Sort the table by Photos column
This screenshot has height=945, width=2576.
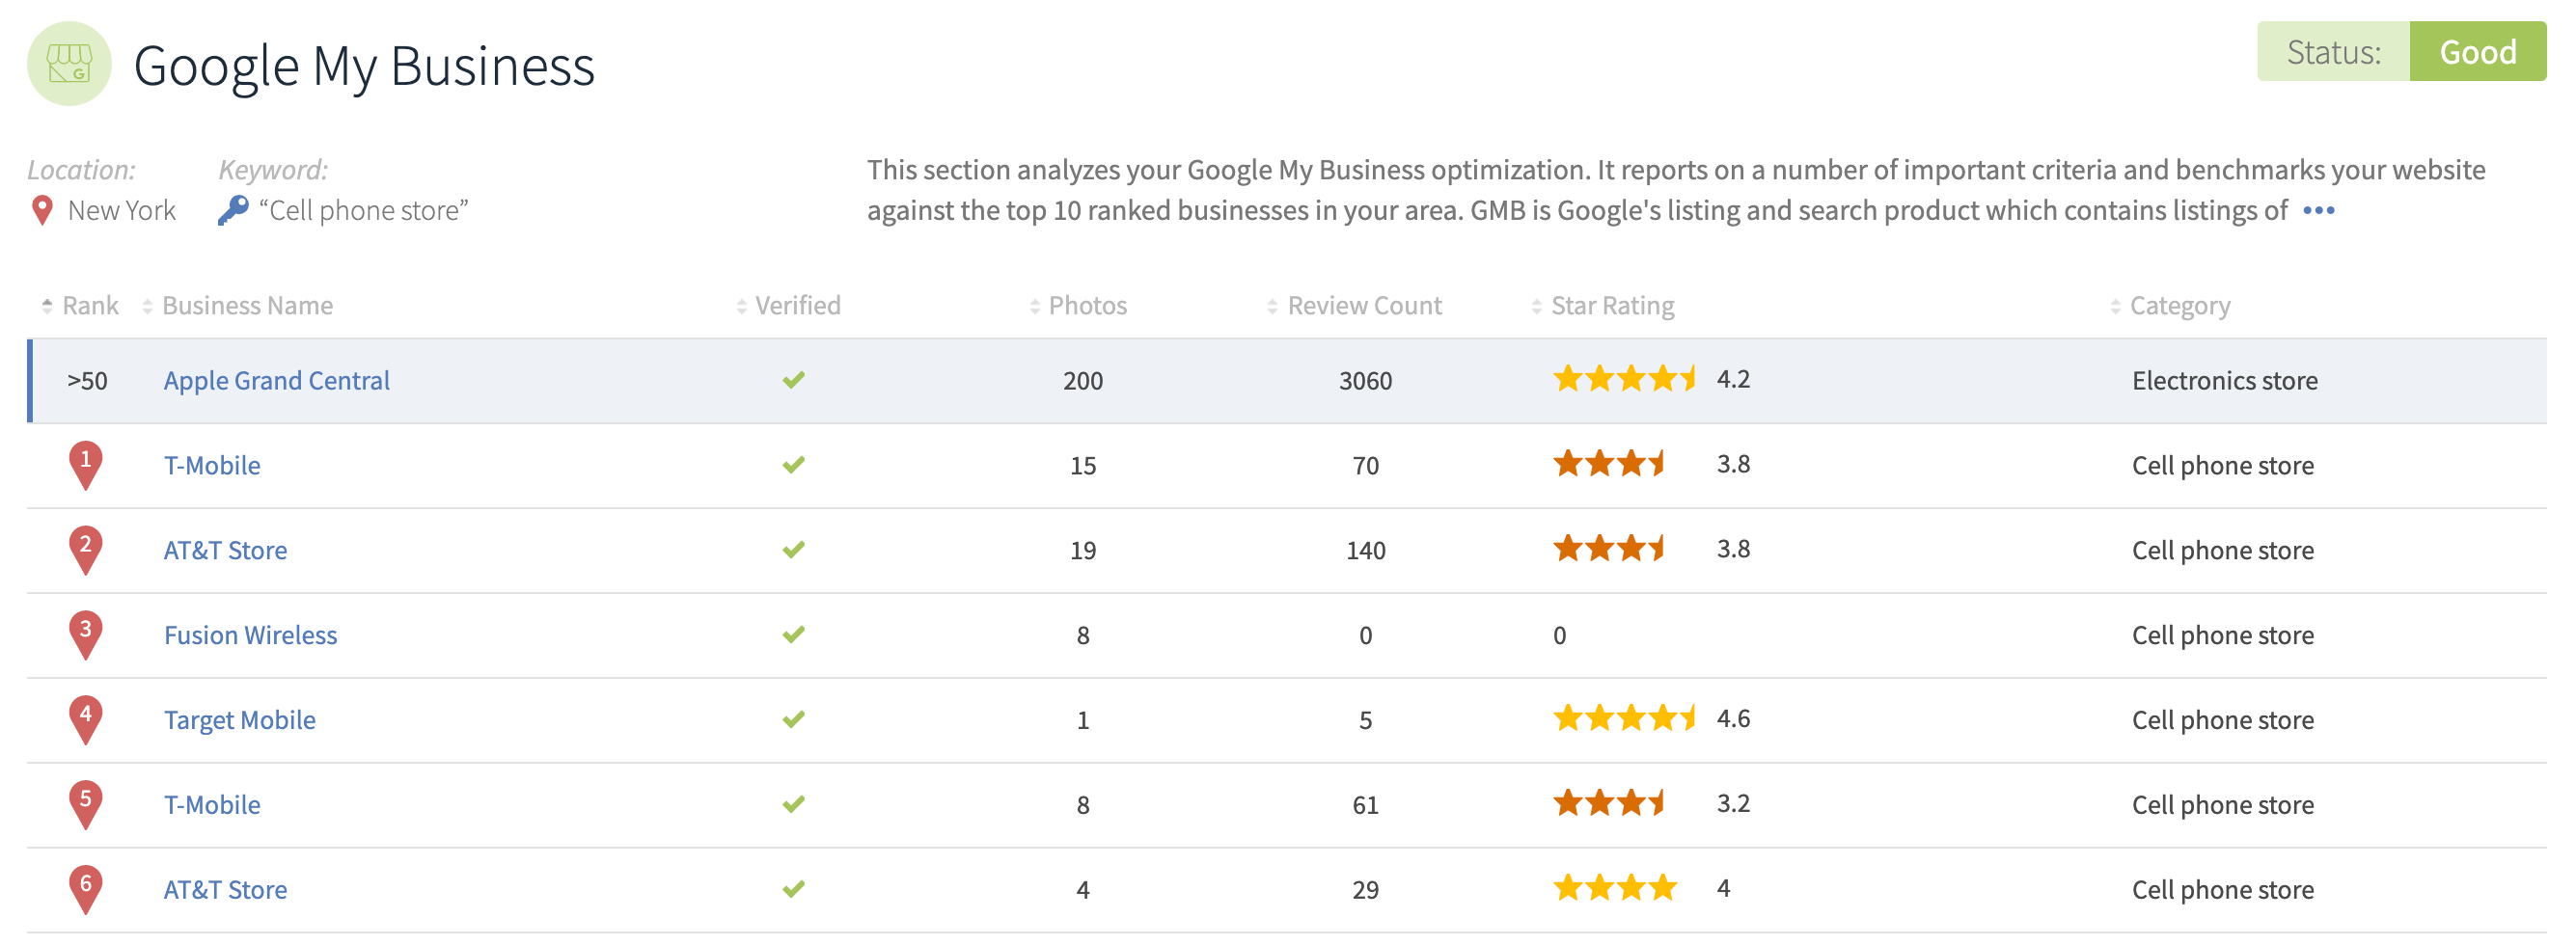click(1078, 306)
